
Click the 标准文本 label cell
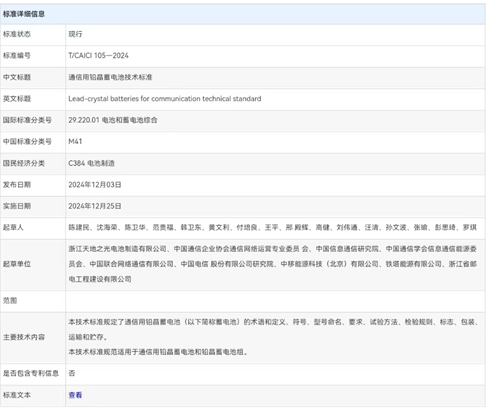pos(33,395)
